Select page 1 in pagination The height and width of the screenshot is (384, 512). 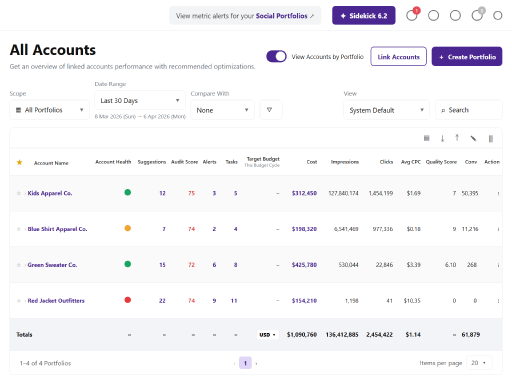pyautogui.click(x=245, y=363)
